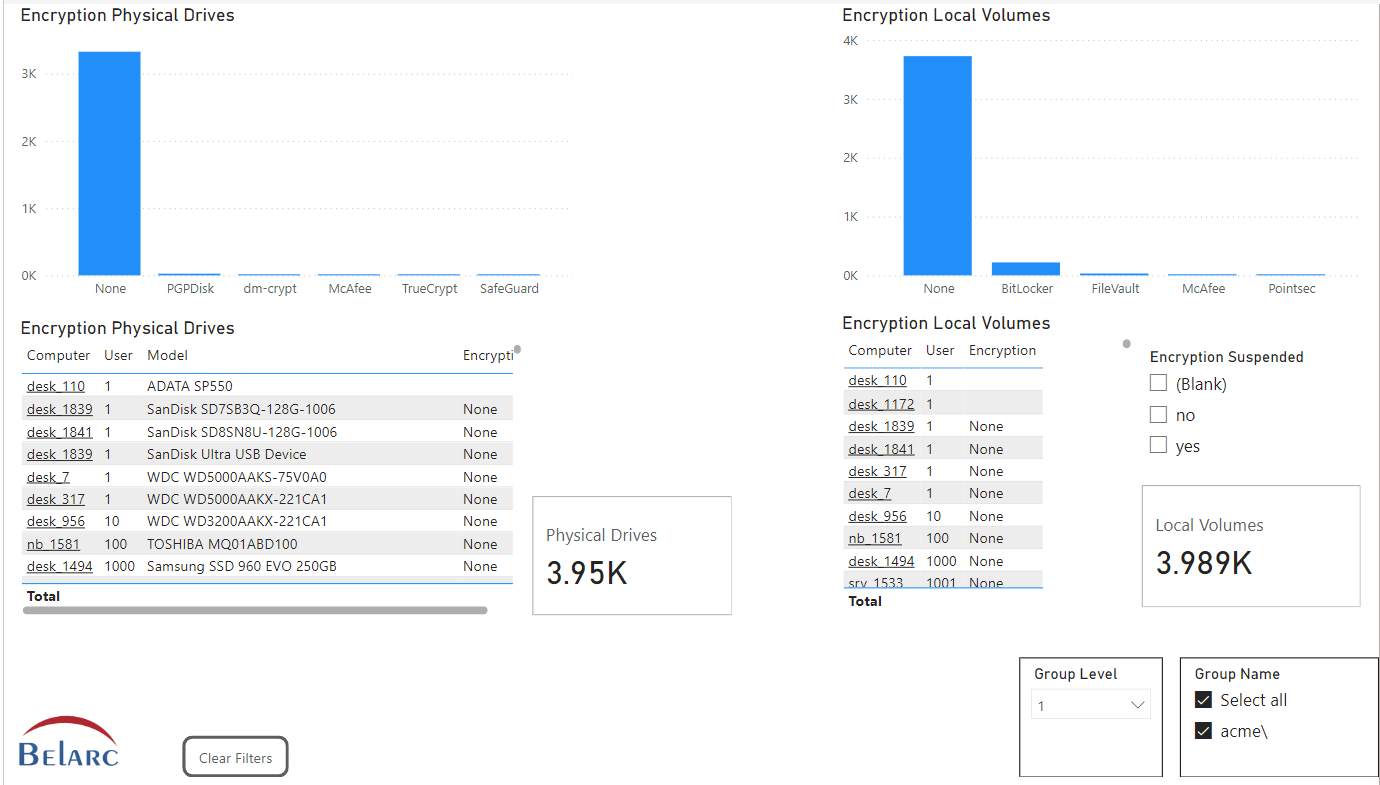
Task: Uncheck the acme\ group checkbox
Action: coord(1204,731)
